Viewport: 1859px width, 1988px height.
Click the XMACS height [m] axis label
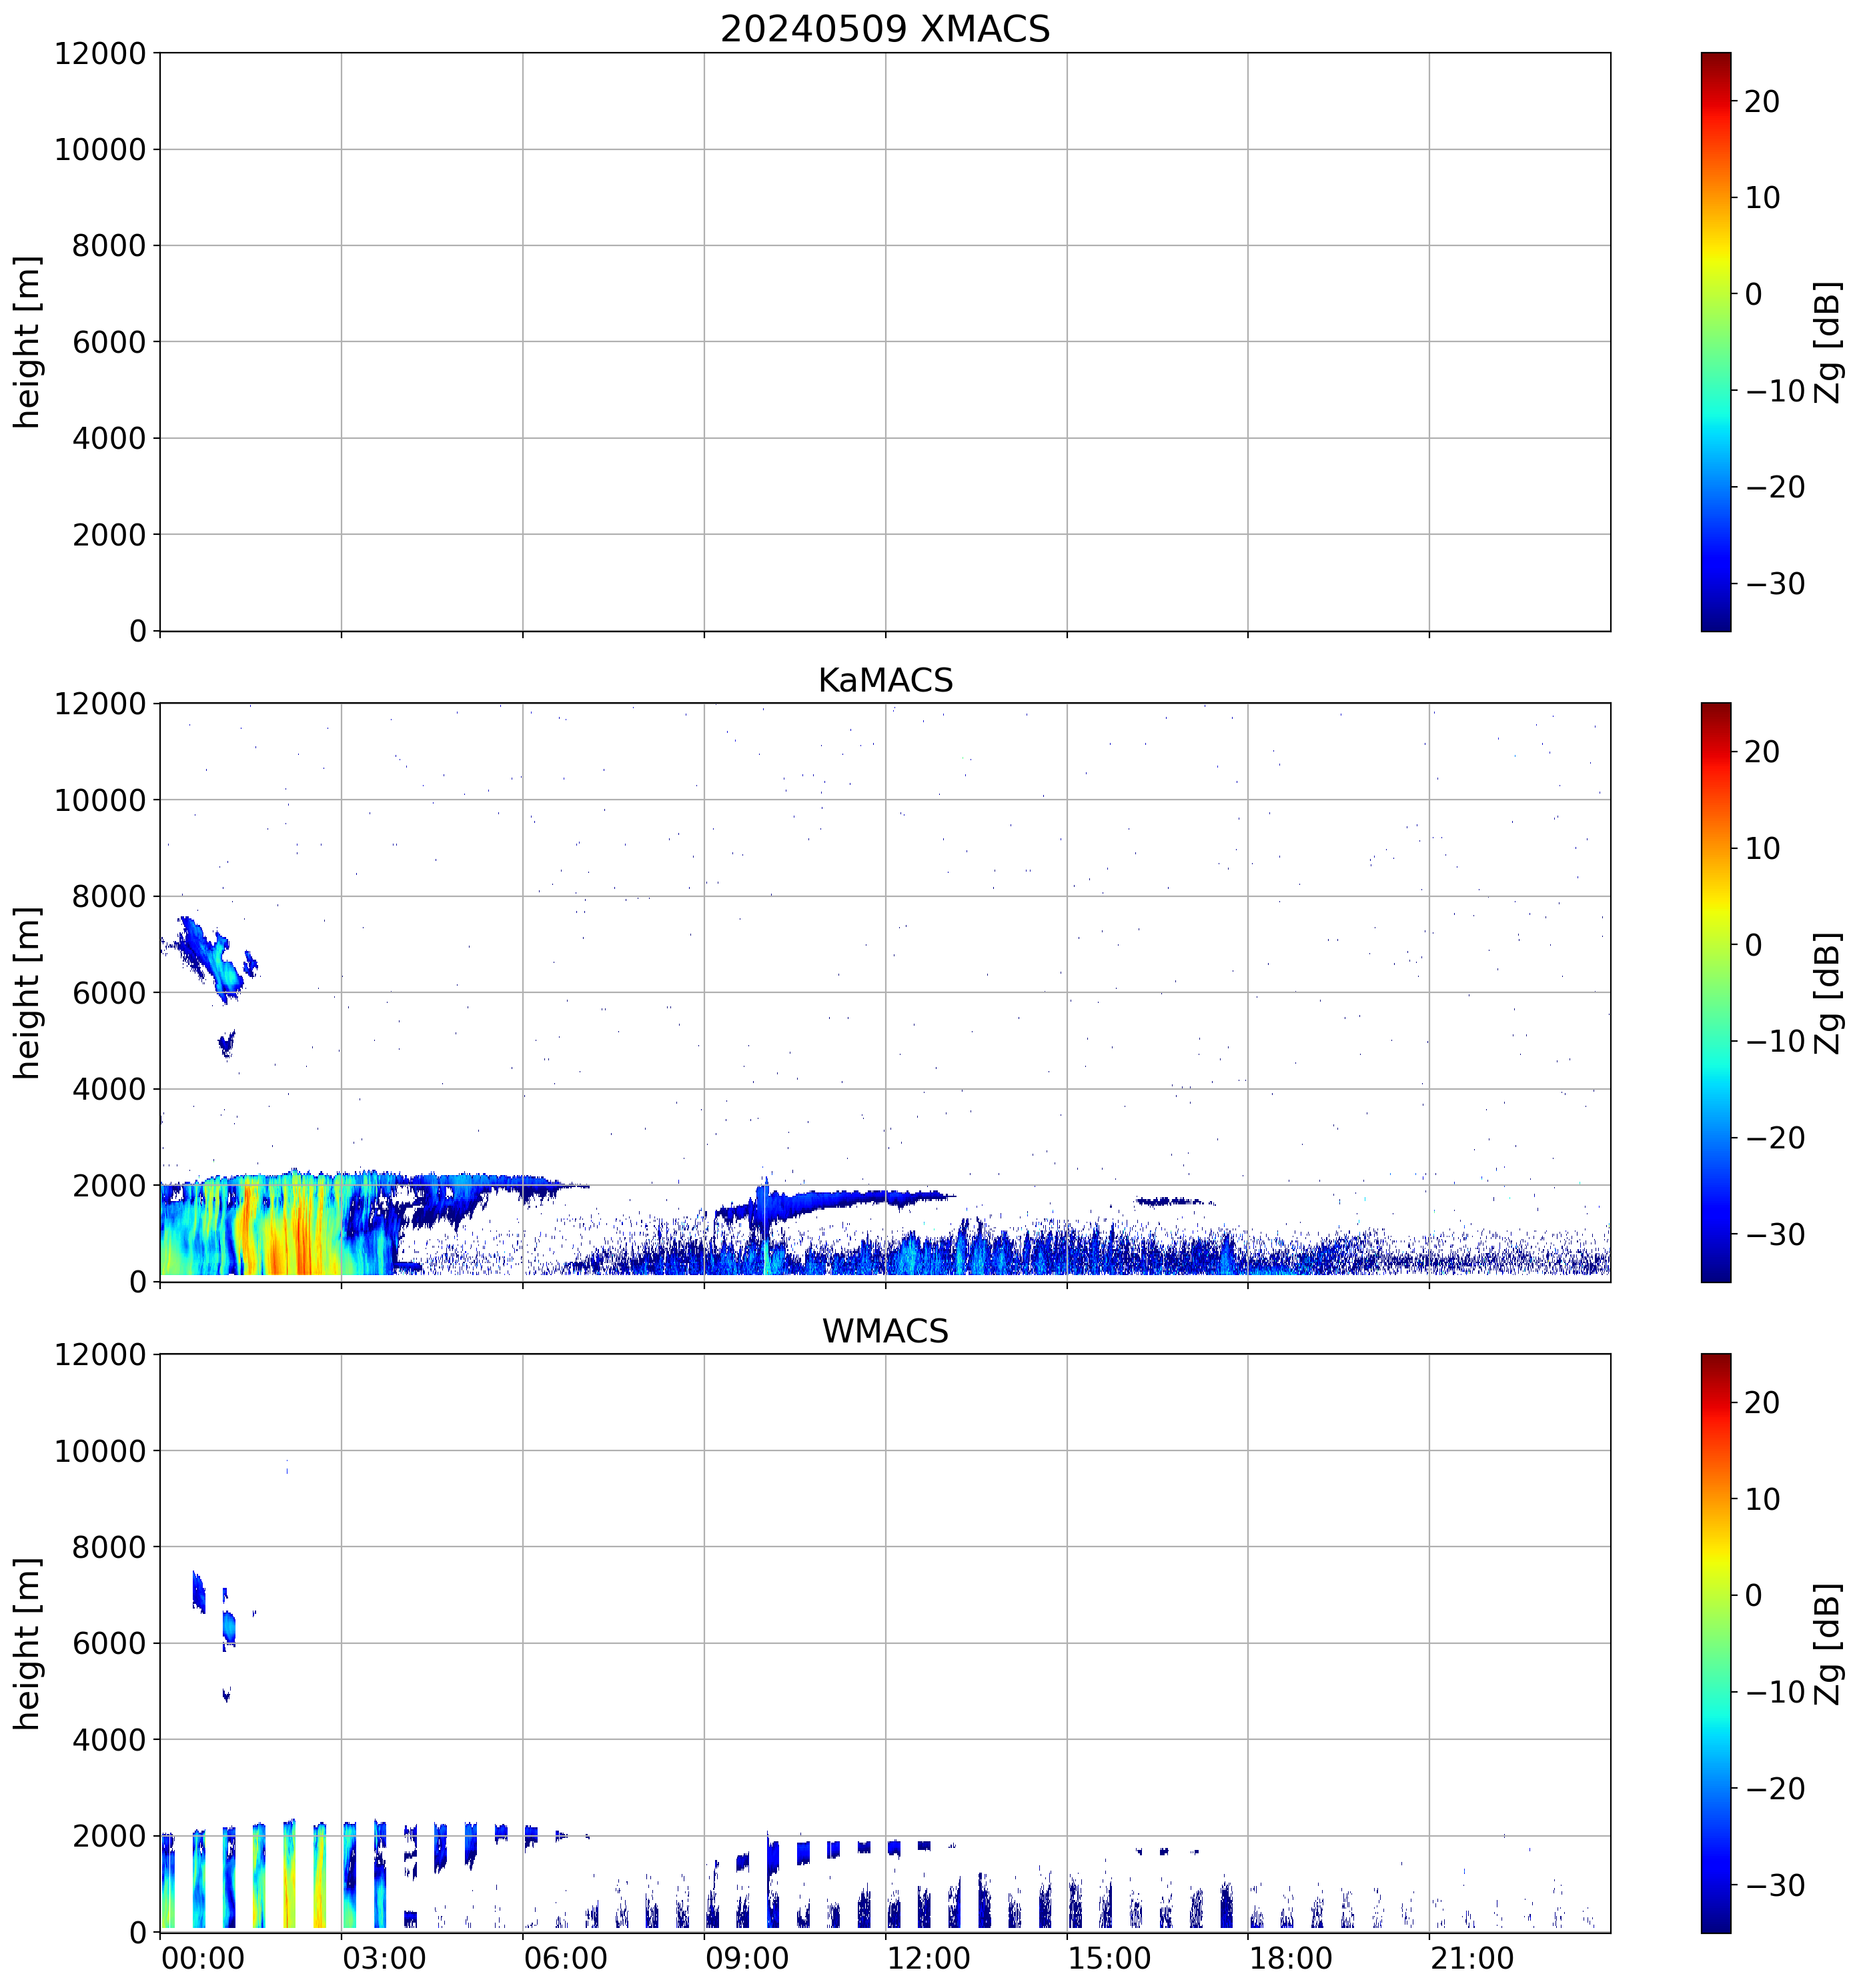coord(28,342)
